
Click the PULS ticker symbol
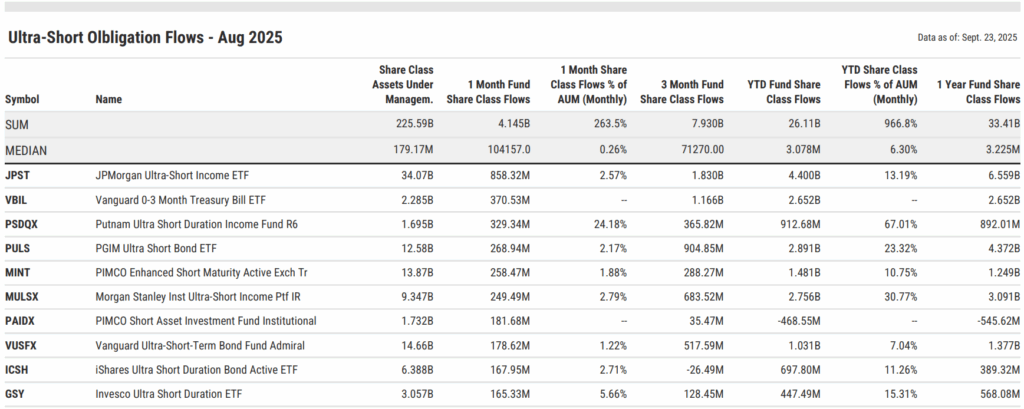pos(18,248)
